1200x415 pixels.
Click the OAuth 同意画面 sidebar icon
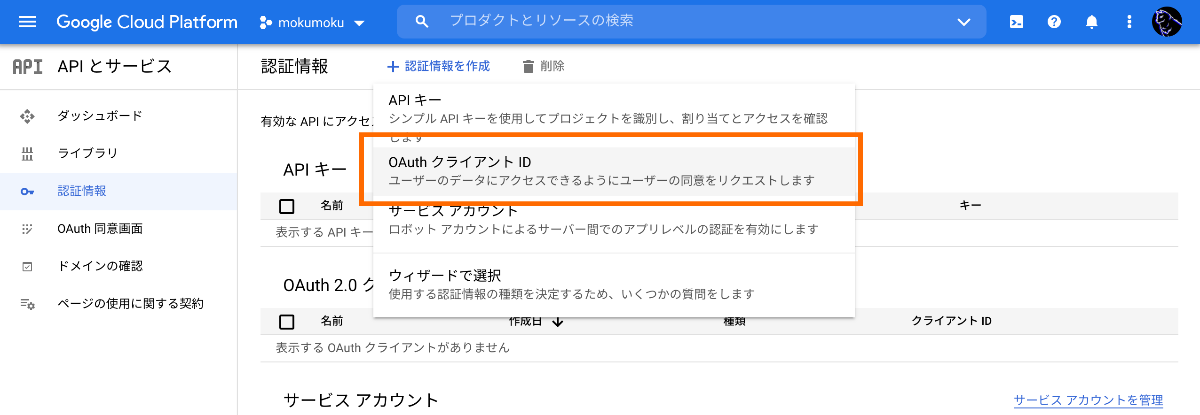[x=28, y=229]
